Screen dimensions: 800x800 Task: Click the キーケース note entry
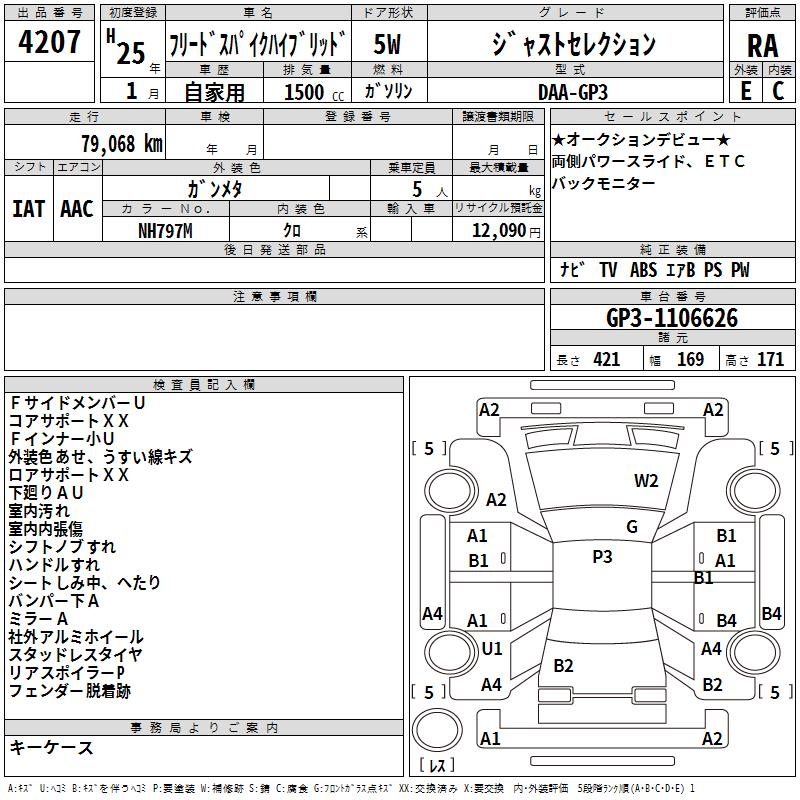pos(52,748)
